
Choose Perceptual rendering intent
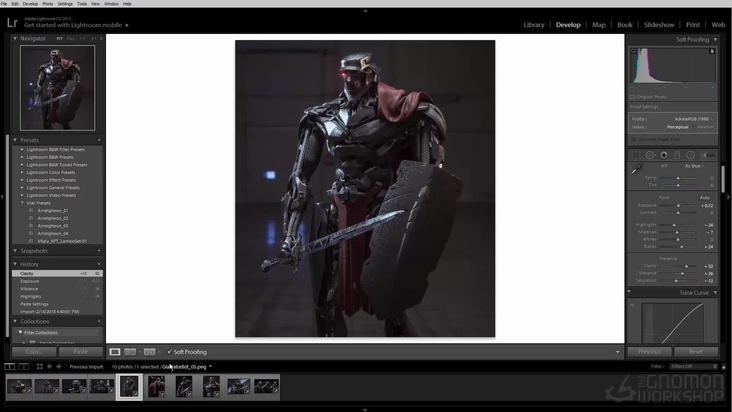coord(677,127)
